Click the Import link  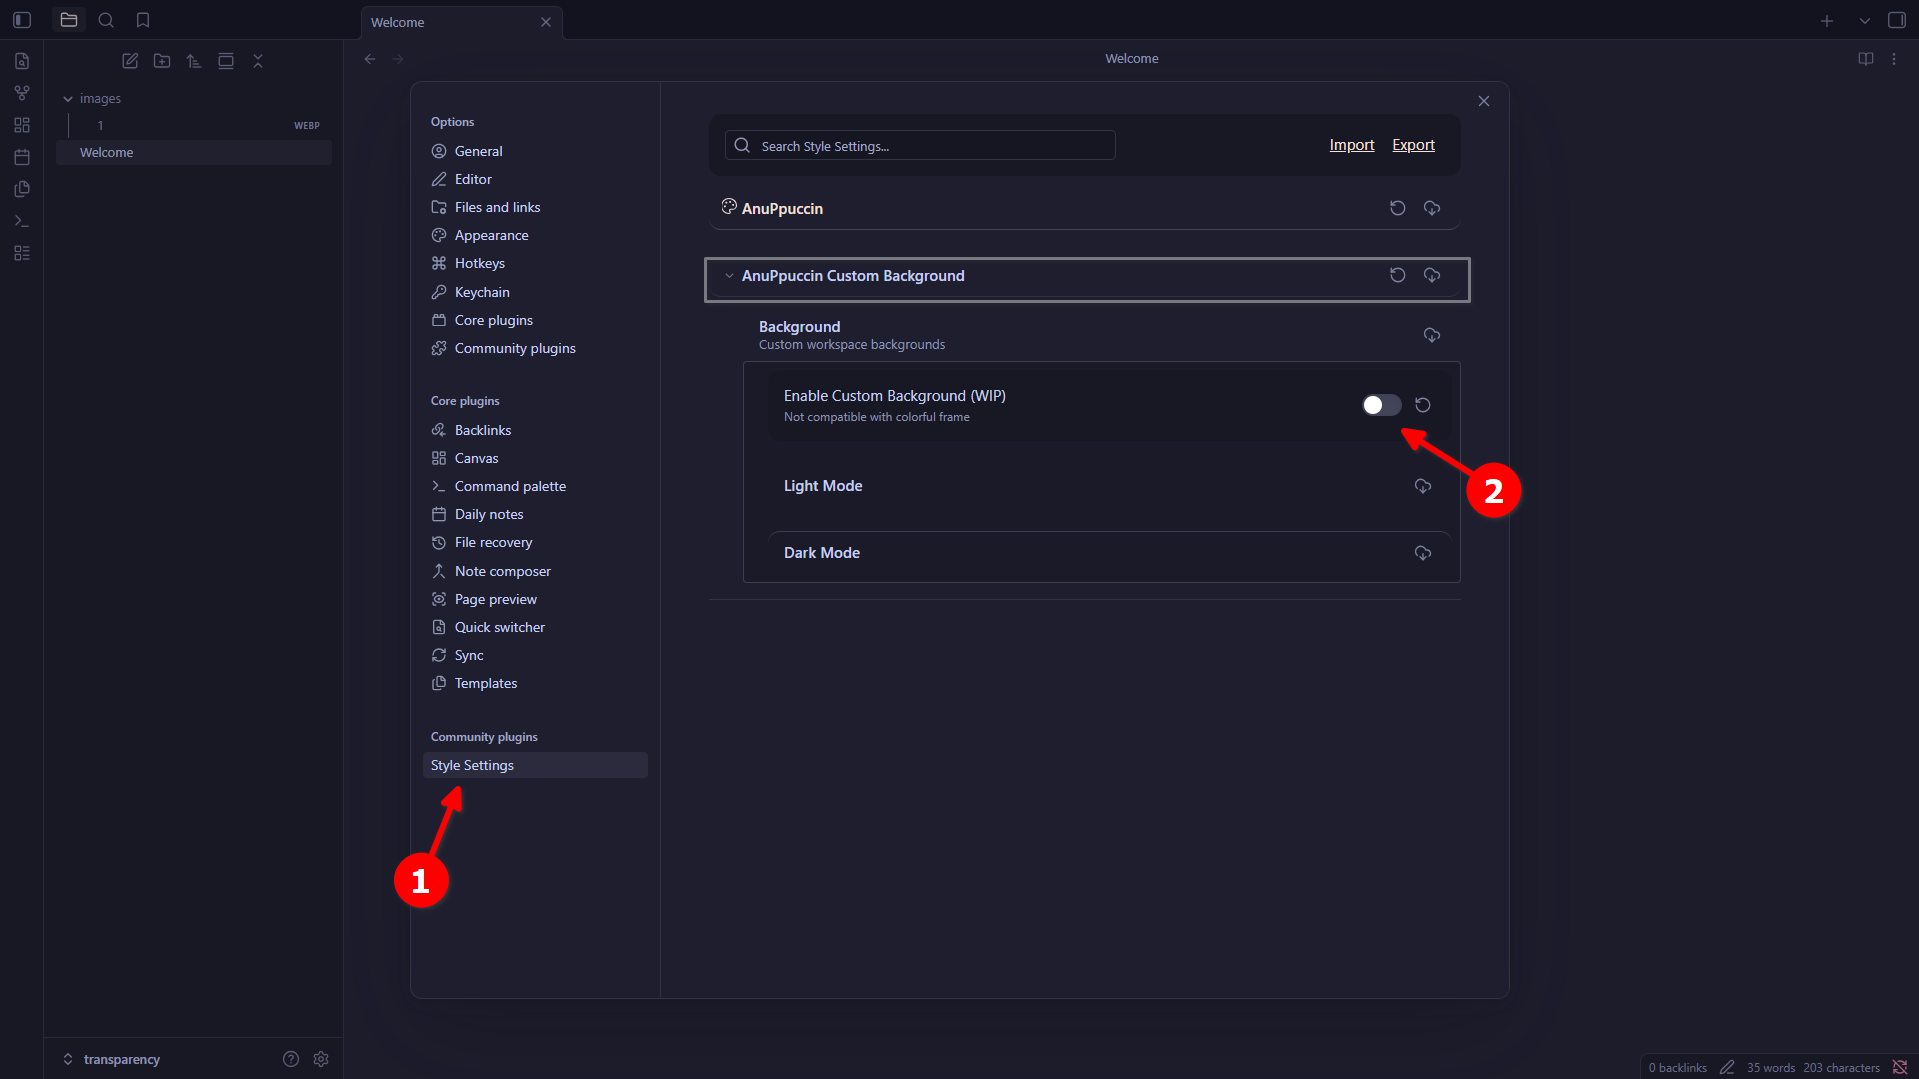coord(1351,145)
